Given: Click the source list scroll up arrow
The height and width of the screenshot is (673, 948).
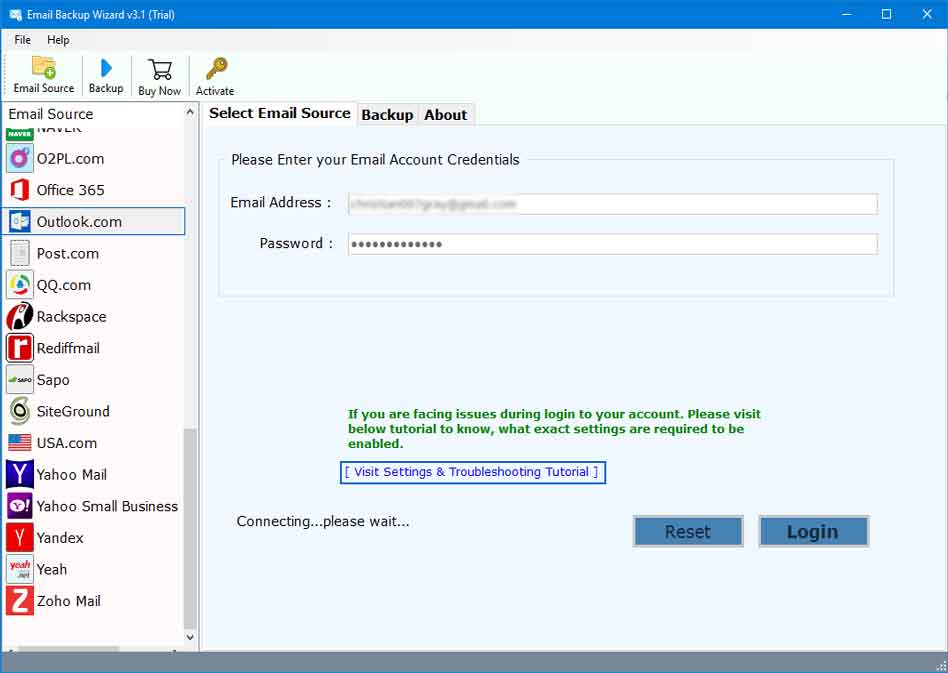Looking at the screenshot, I should (x=190, y=112).
